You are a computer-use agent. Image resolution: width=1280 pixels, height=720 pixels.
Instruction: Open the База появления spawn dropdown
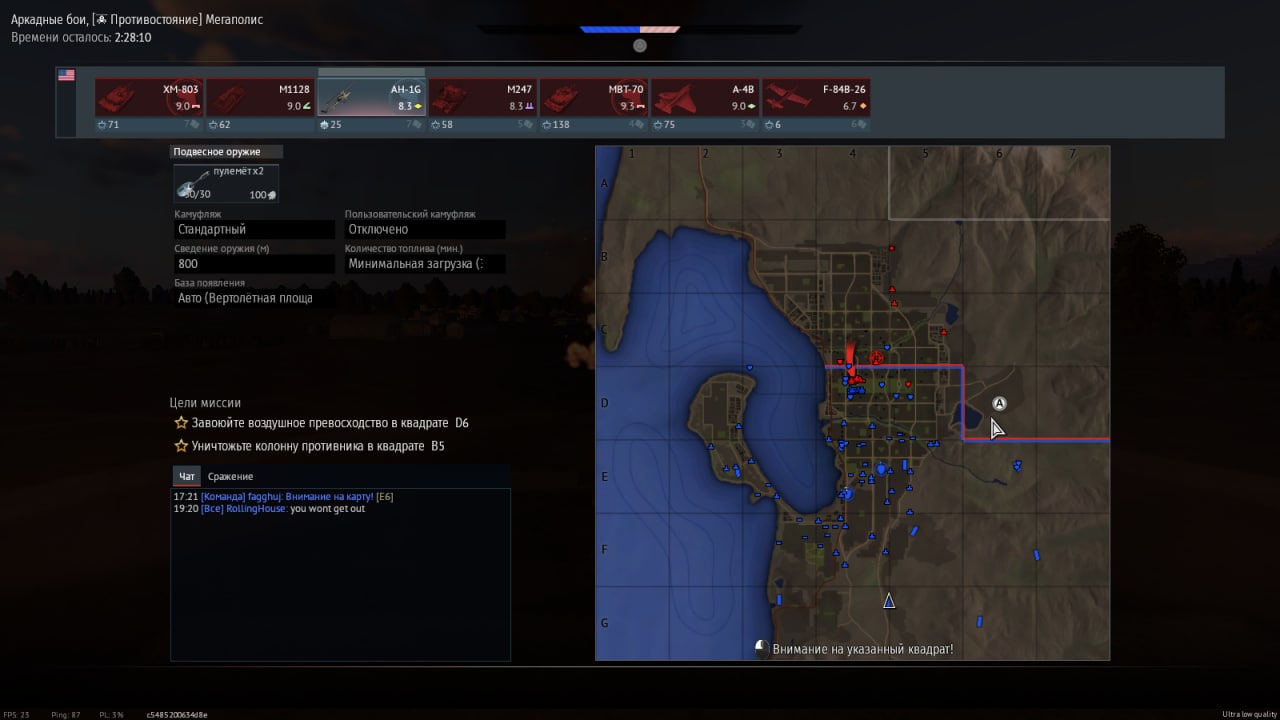click(x=254, y=298)
